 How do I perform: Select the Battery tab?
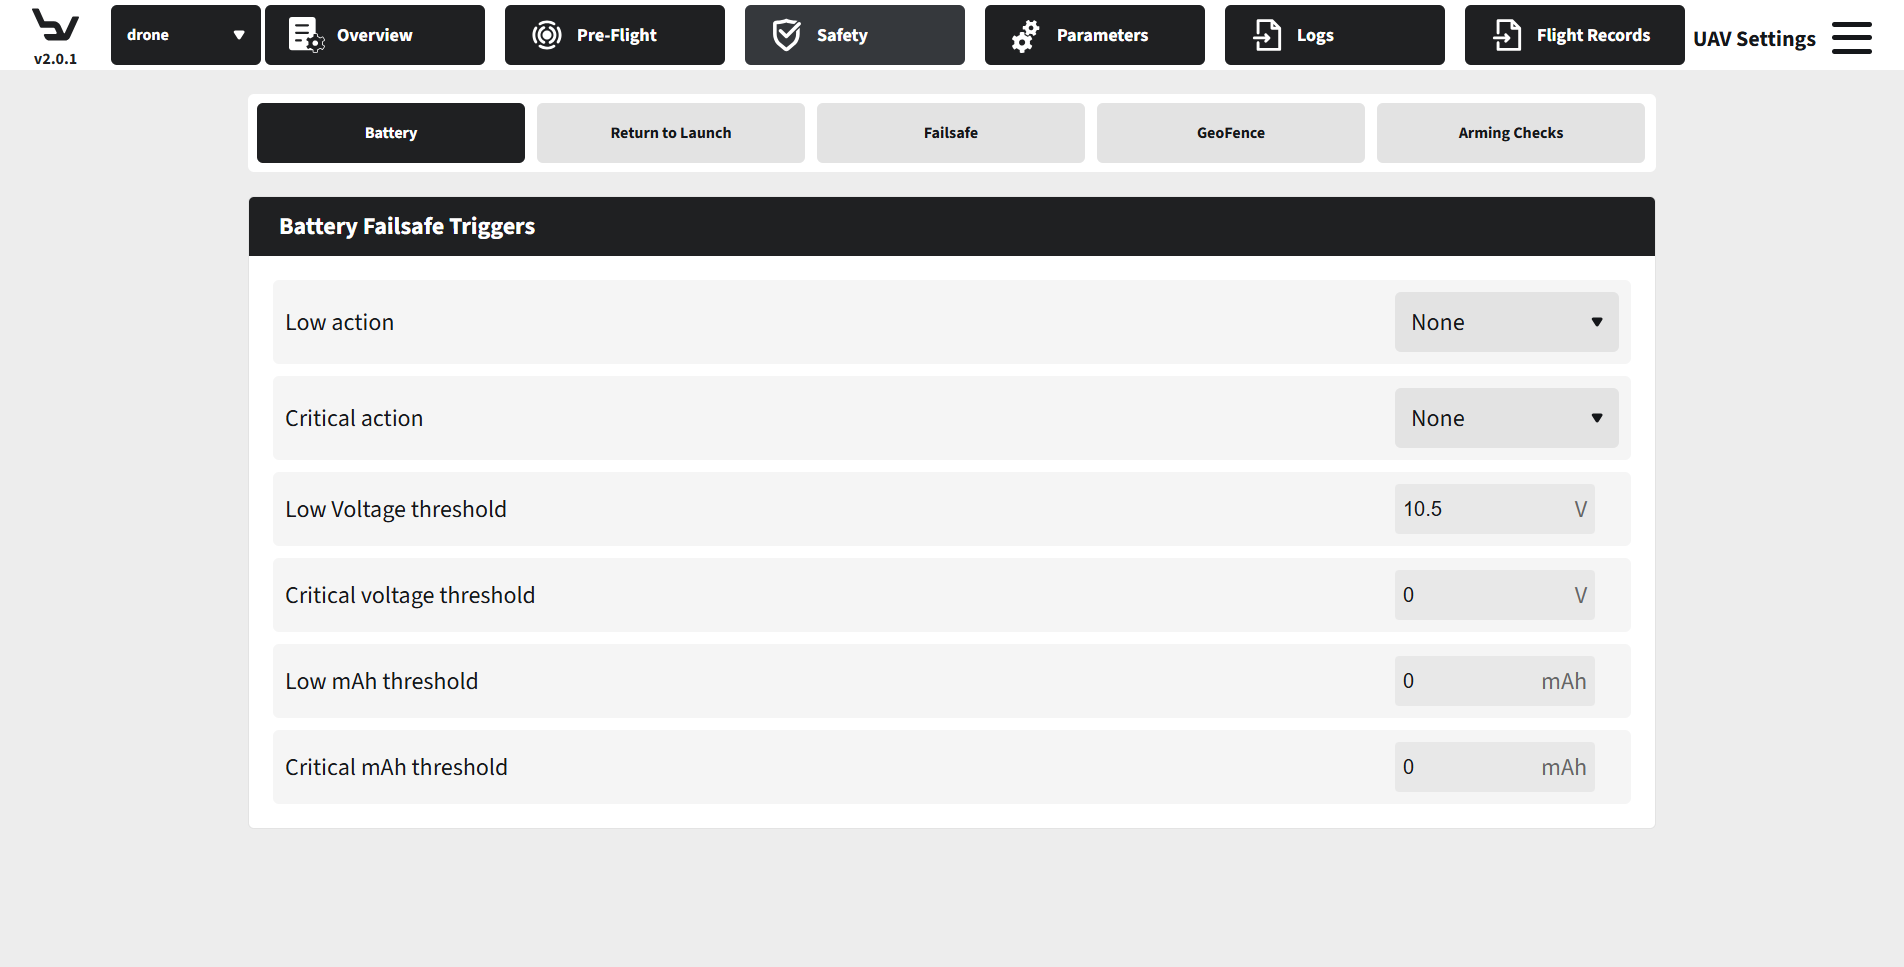390,133
